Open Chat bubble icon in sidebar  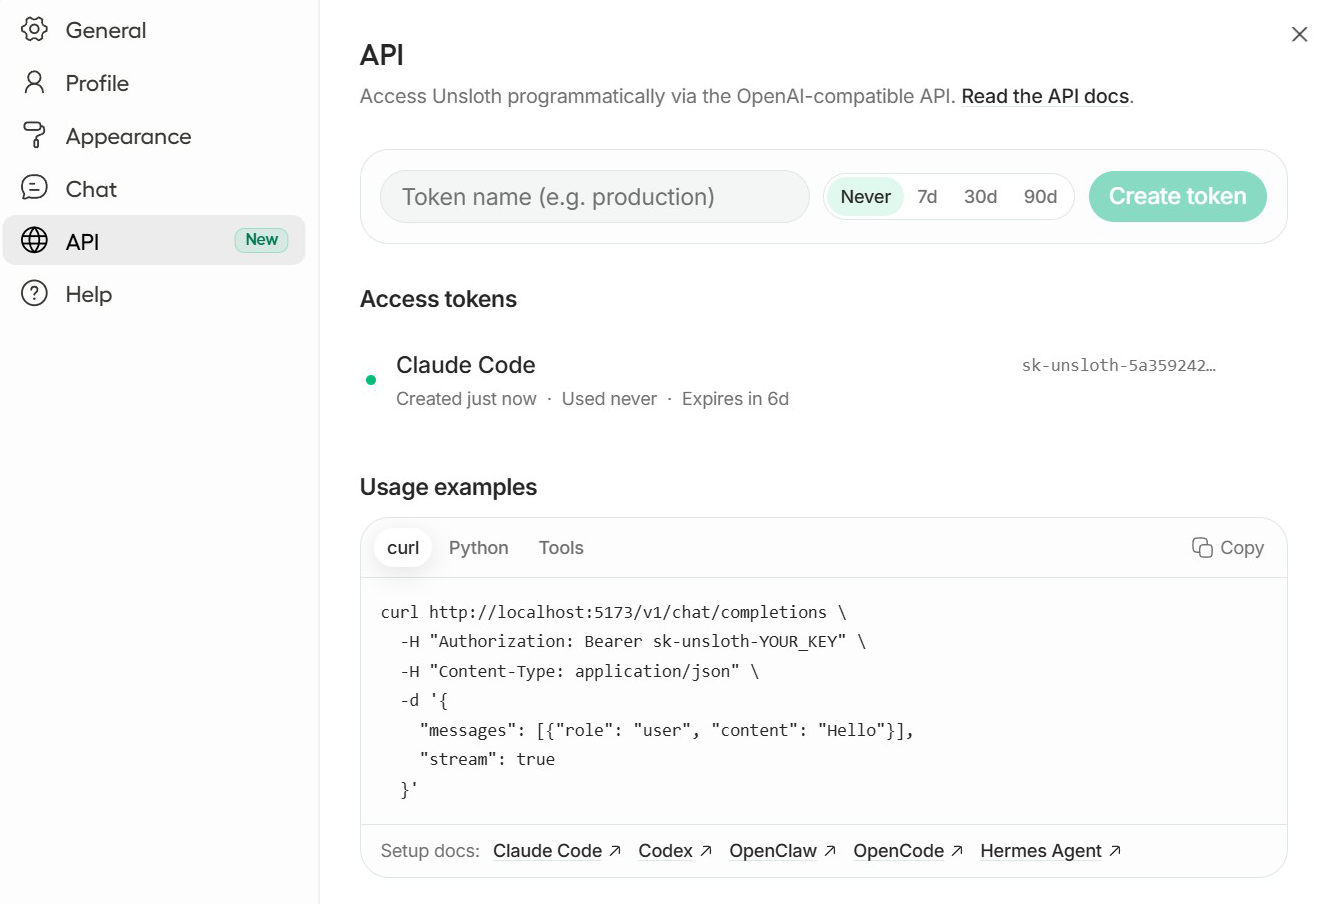34,188
